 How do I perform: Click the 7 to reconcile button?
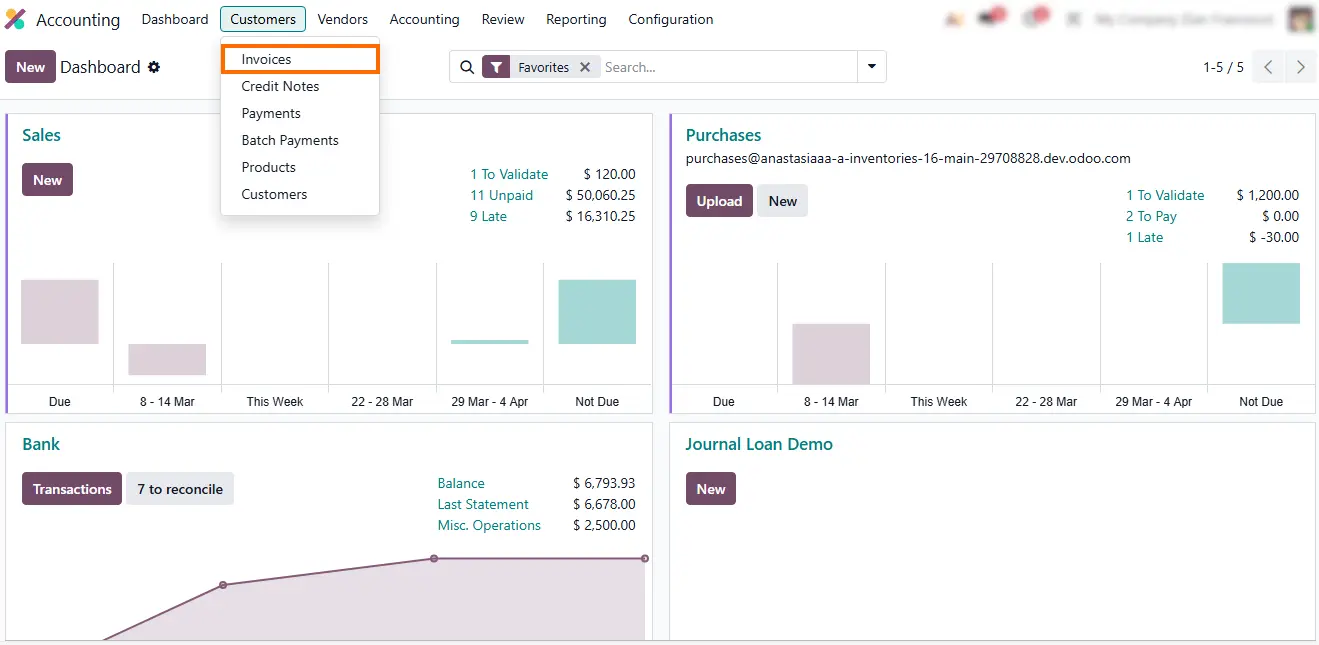(x=180, y=489)
